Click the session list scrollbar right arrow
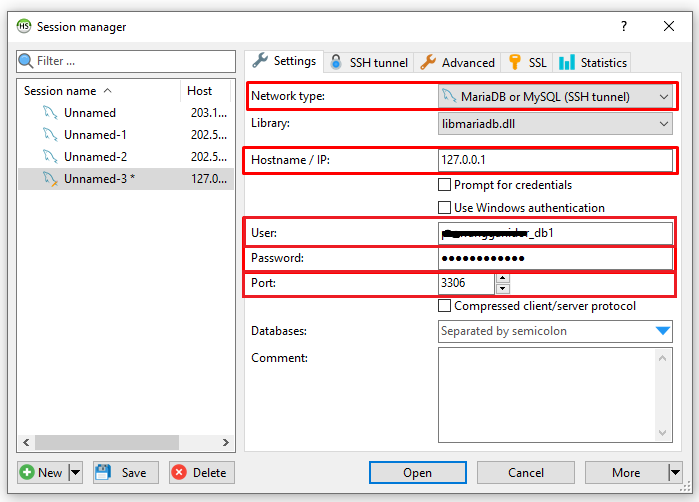699x502 pixels. point(226,442)
